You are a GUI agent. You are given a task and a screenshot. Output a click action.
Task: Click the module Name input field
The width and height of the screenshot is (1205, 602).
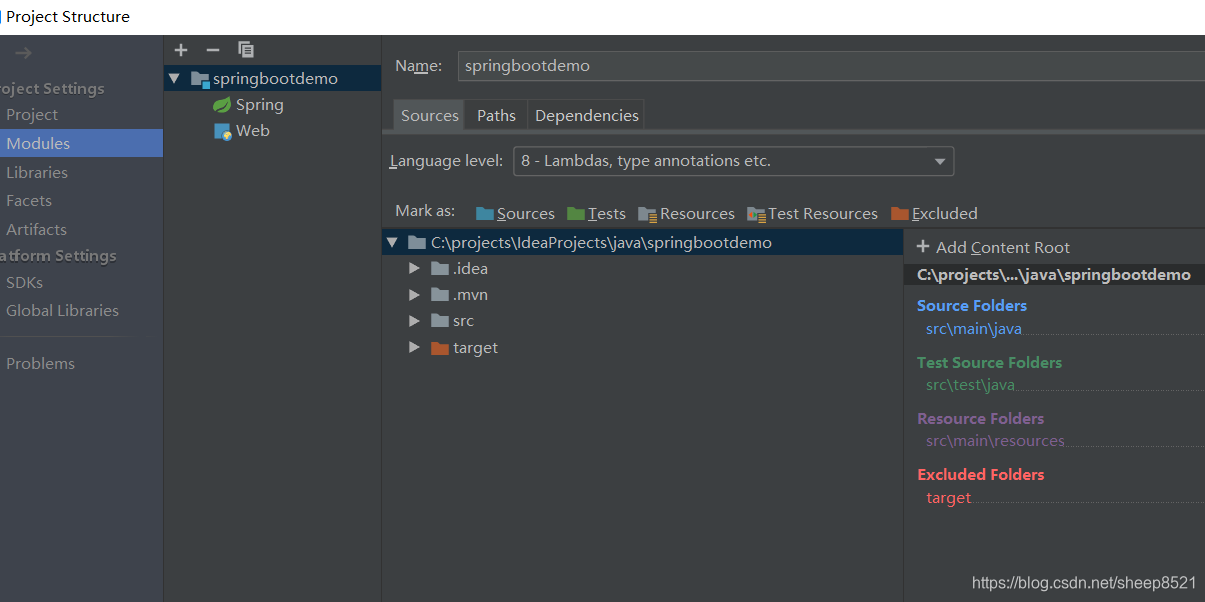click(831, 66)
